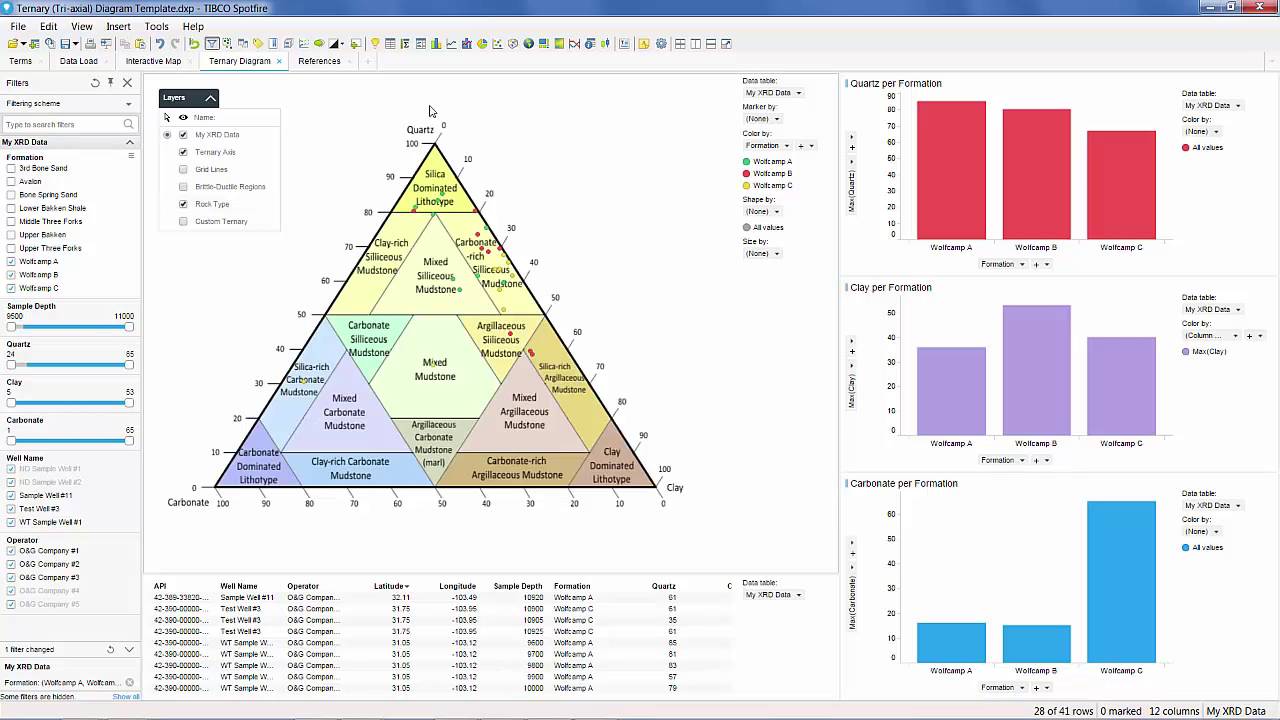Insert a Line Chart from toolbar
The width and height of the screenshot is (1280, 720).
tap(451, 44)
